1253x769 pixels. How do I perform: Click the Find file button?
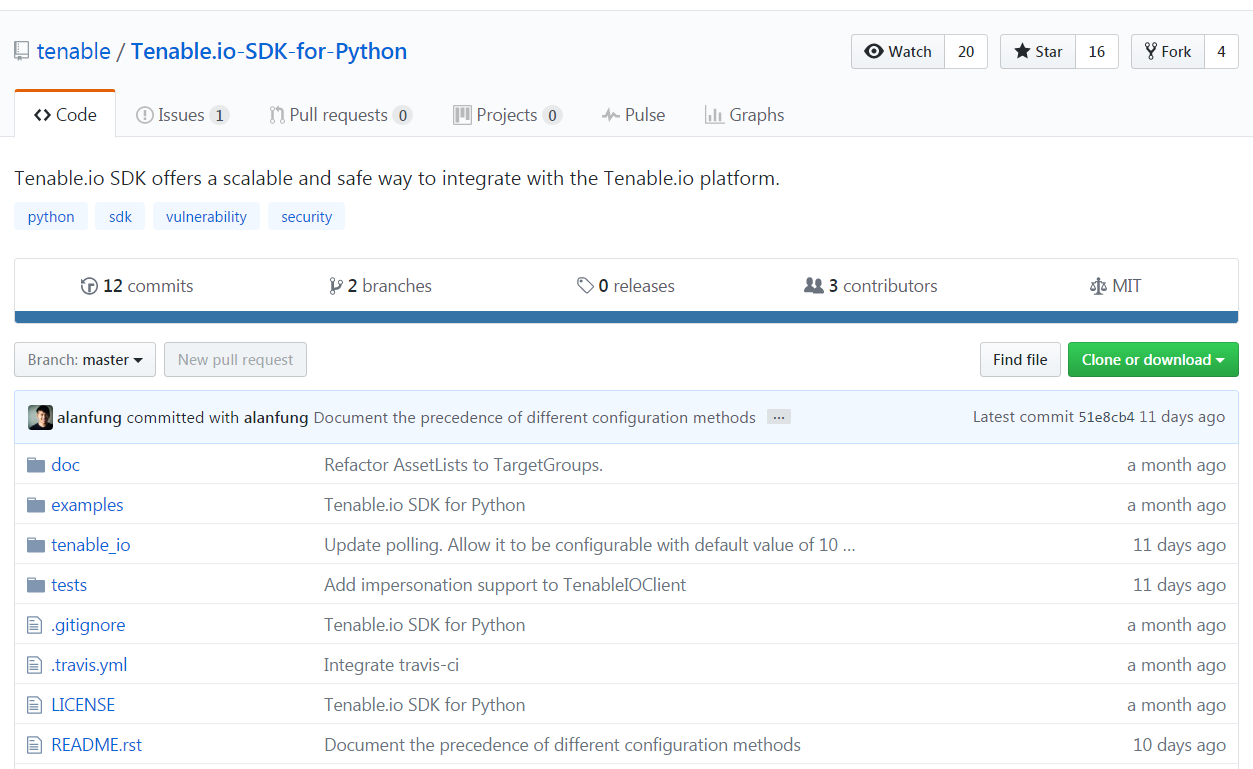(1020, 360)
